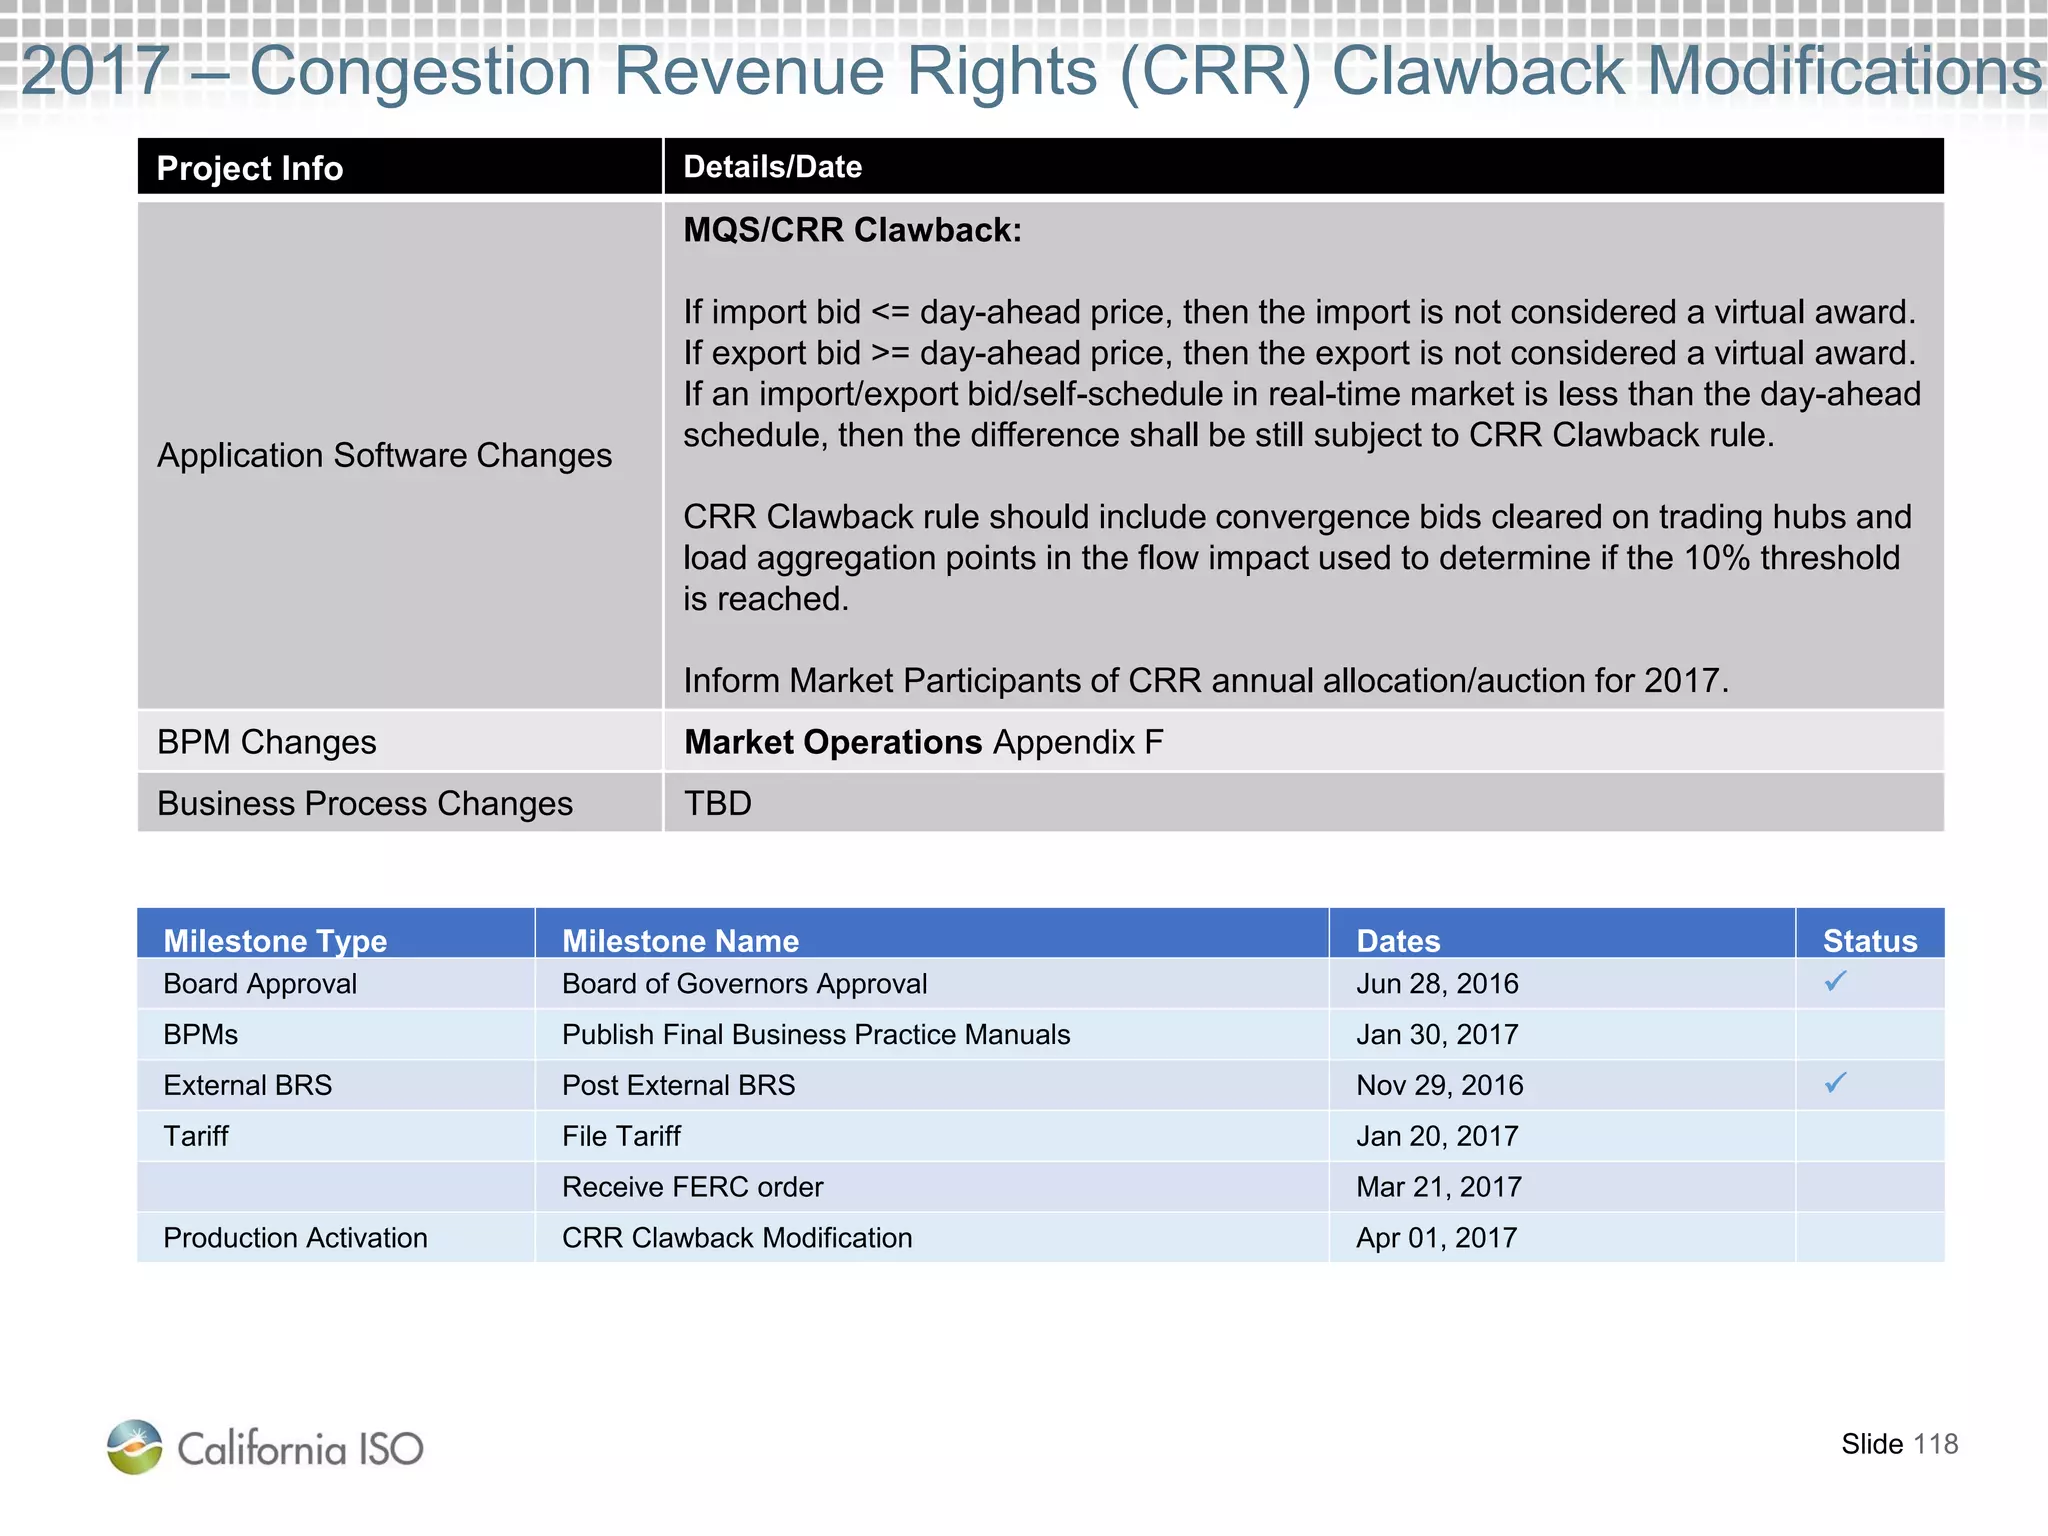The width and height of the screenshot is (2048, 1536).
Task: Click the Slide 118 page number
Action: pos(1899,1444)
